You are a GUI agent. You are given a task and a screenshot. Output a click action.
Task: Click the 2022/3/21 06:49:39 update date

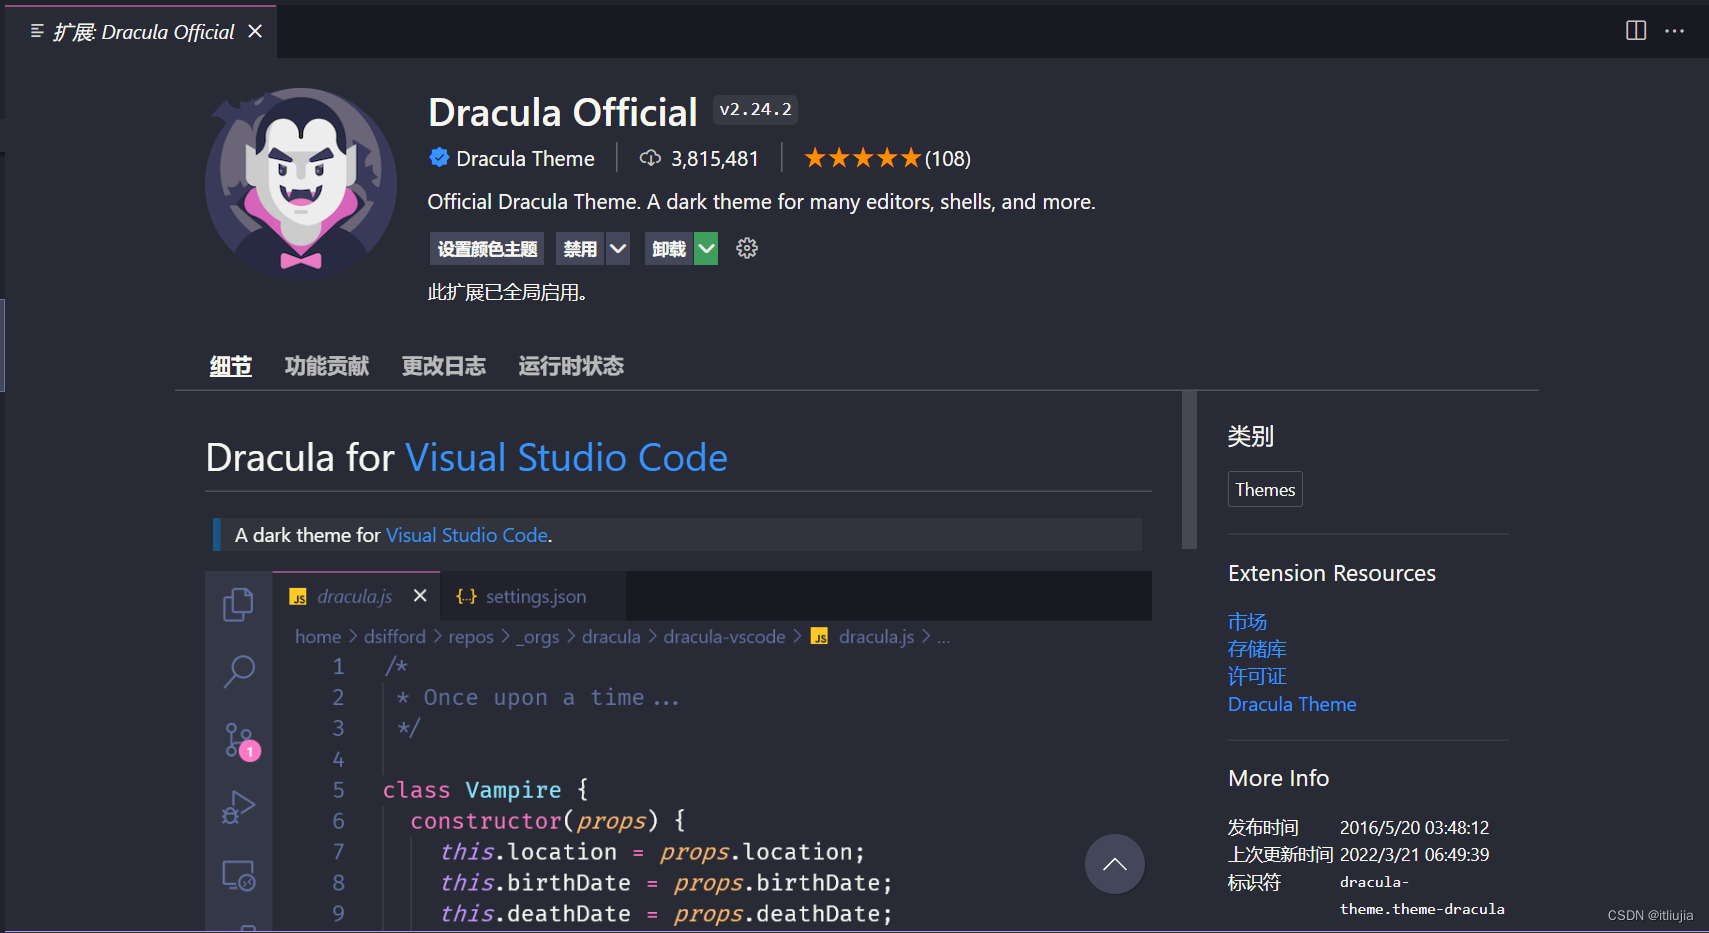(x=1414, y=855)
